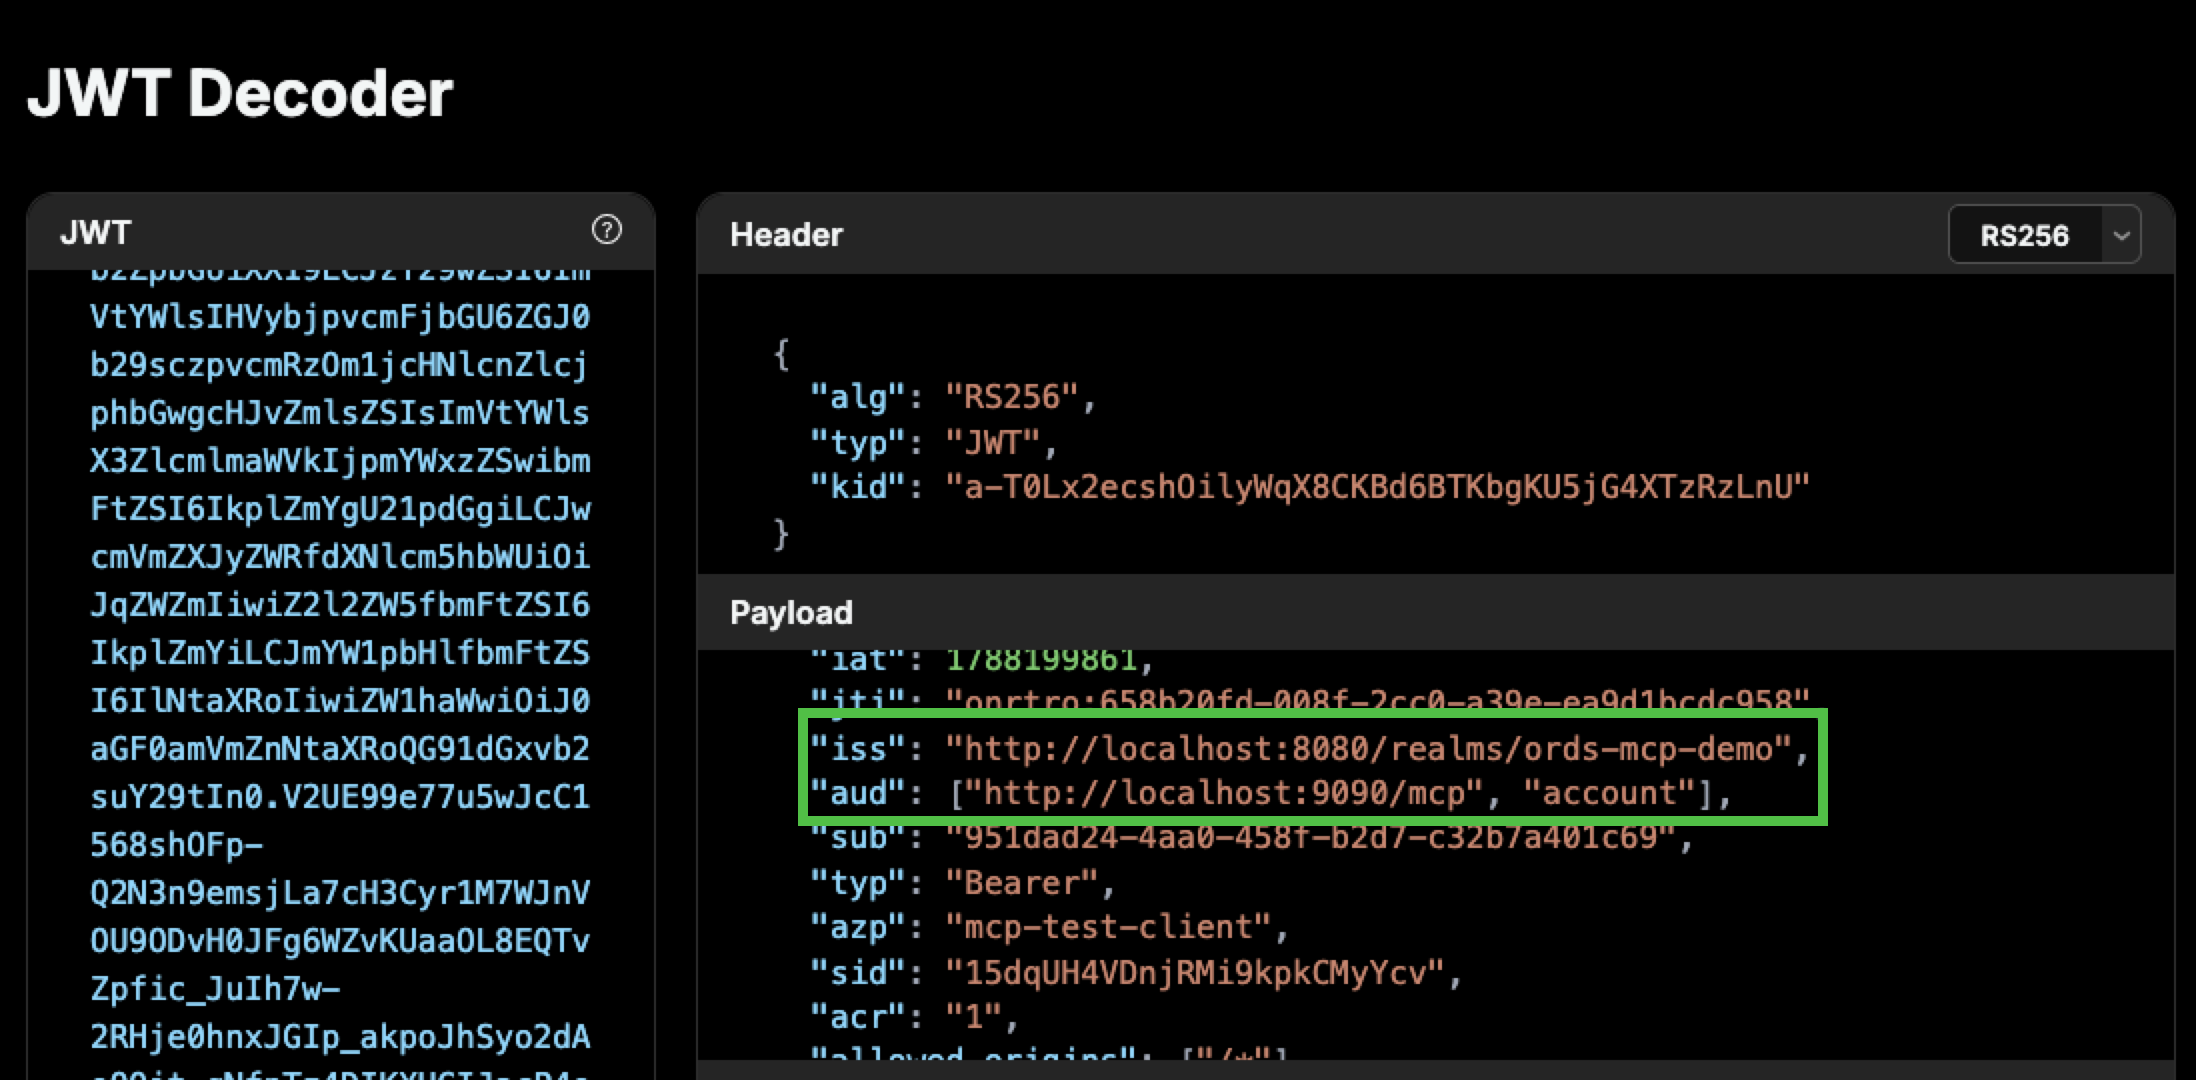Screen dimensions: 2196x1080
Task: Click the token line cmVmZXJyZWRfdXNlcm5hbWUiOi
Action: click(340, 557)
